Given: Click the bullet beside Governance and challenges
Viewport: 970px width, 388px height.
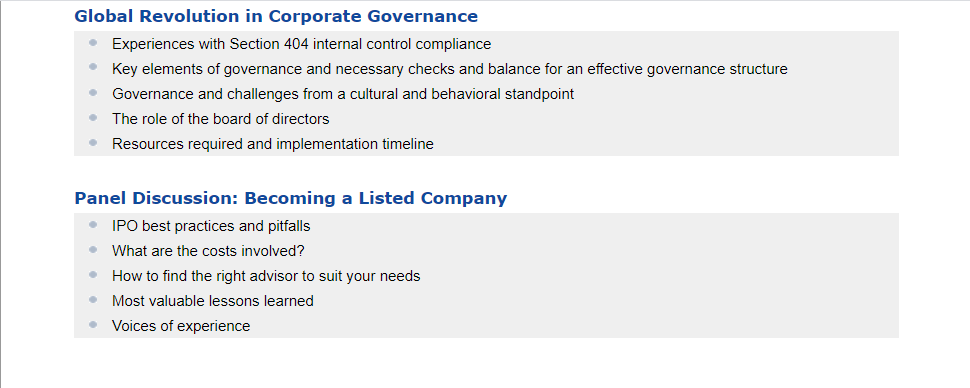Looking at the screenshot, I should point(93,92).
